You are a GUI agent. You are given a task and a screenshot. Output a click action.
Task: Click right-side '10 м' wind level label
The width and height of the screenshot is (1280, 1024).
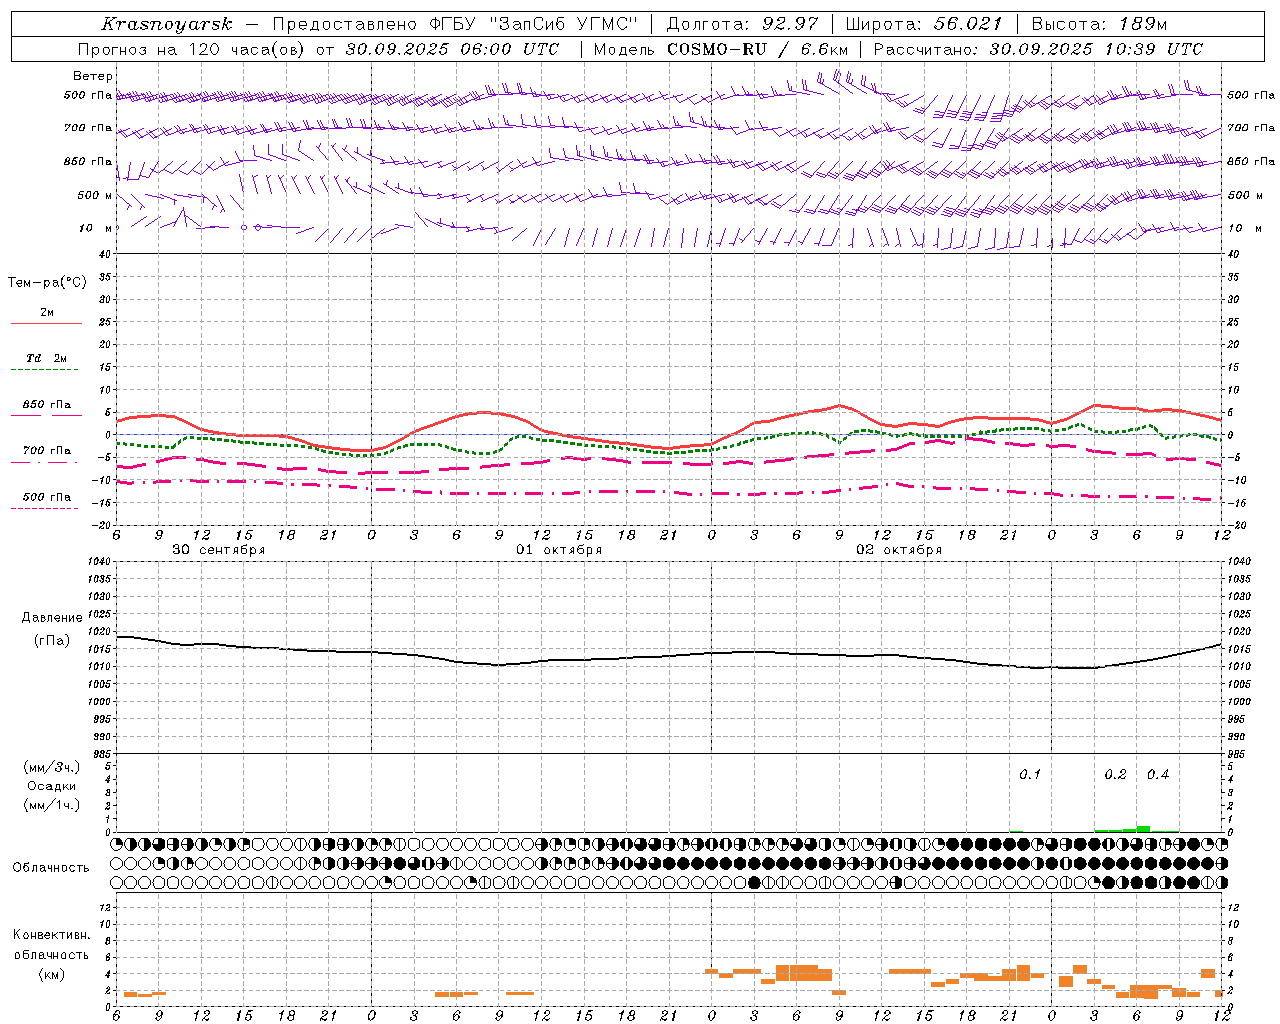click(1244, 228)
